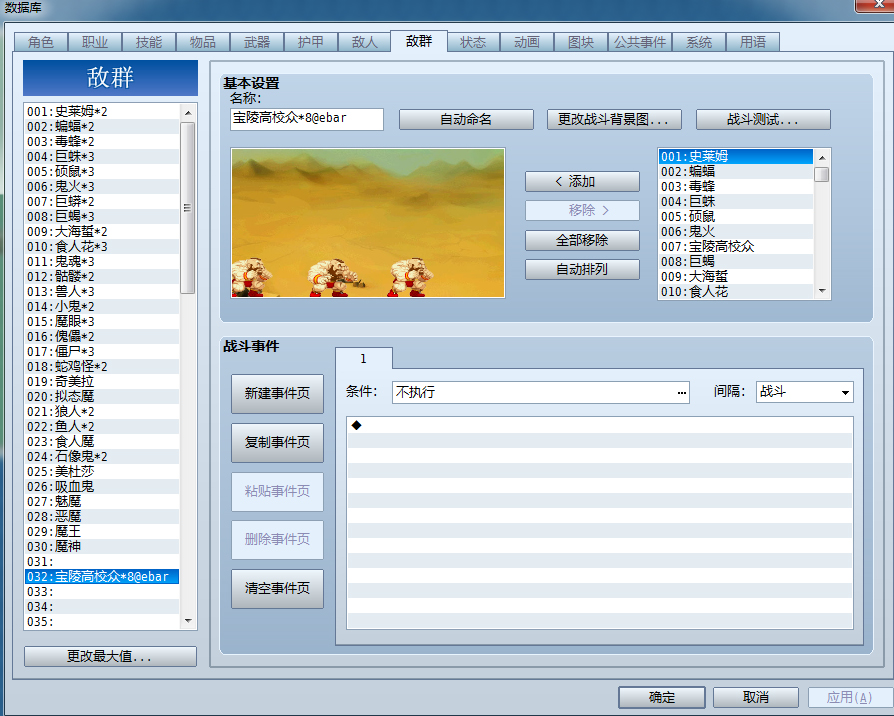The height and width of the screenshot is (716, 894).
Task: Switch to the 武器 tab
Action: click(x=257, y=42)
